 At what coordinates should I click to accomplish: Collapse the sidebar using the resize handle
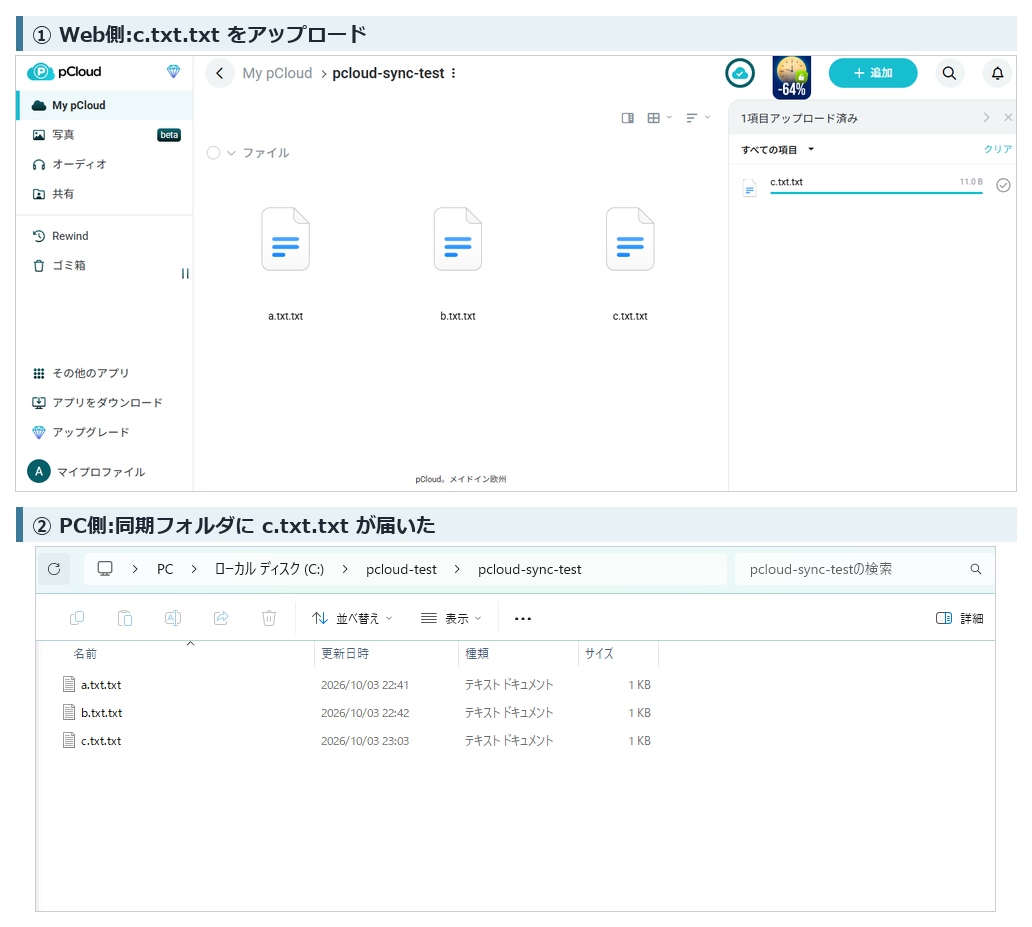[x=185, y=273]
